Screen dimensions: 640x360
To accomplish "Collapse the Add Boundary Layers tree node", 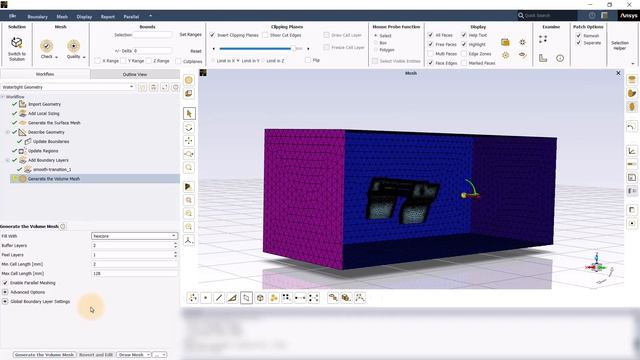I will pos(8,160).
